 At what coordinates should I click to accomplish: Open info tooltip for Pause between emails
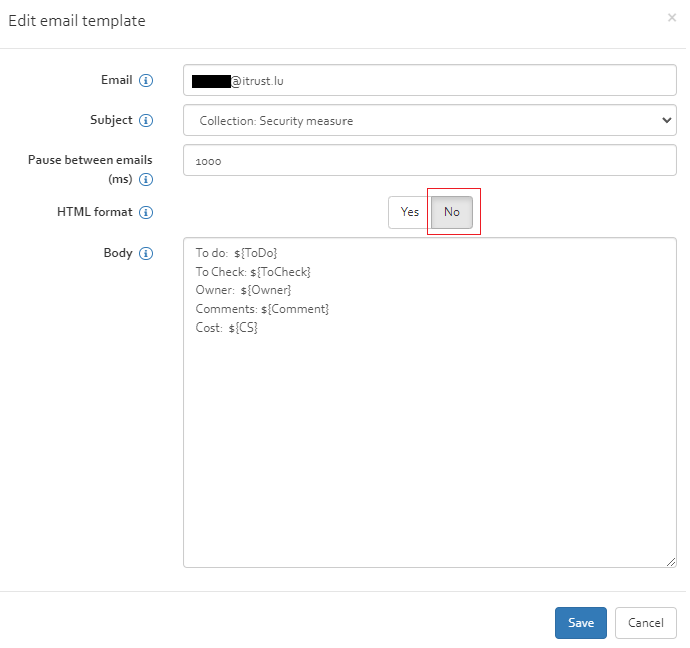pyautogui.click(x=146, y=179)
